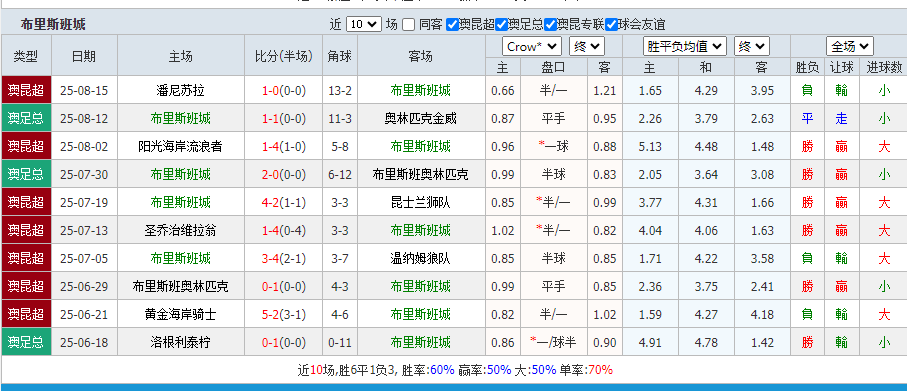
Task: Open the 终 dropdown beside 胜平负均值
Action: point(752,46)
